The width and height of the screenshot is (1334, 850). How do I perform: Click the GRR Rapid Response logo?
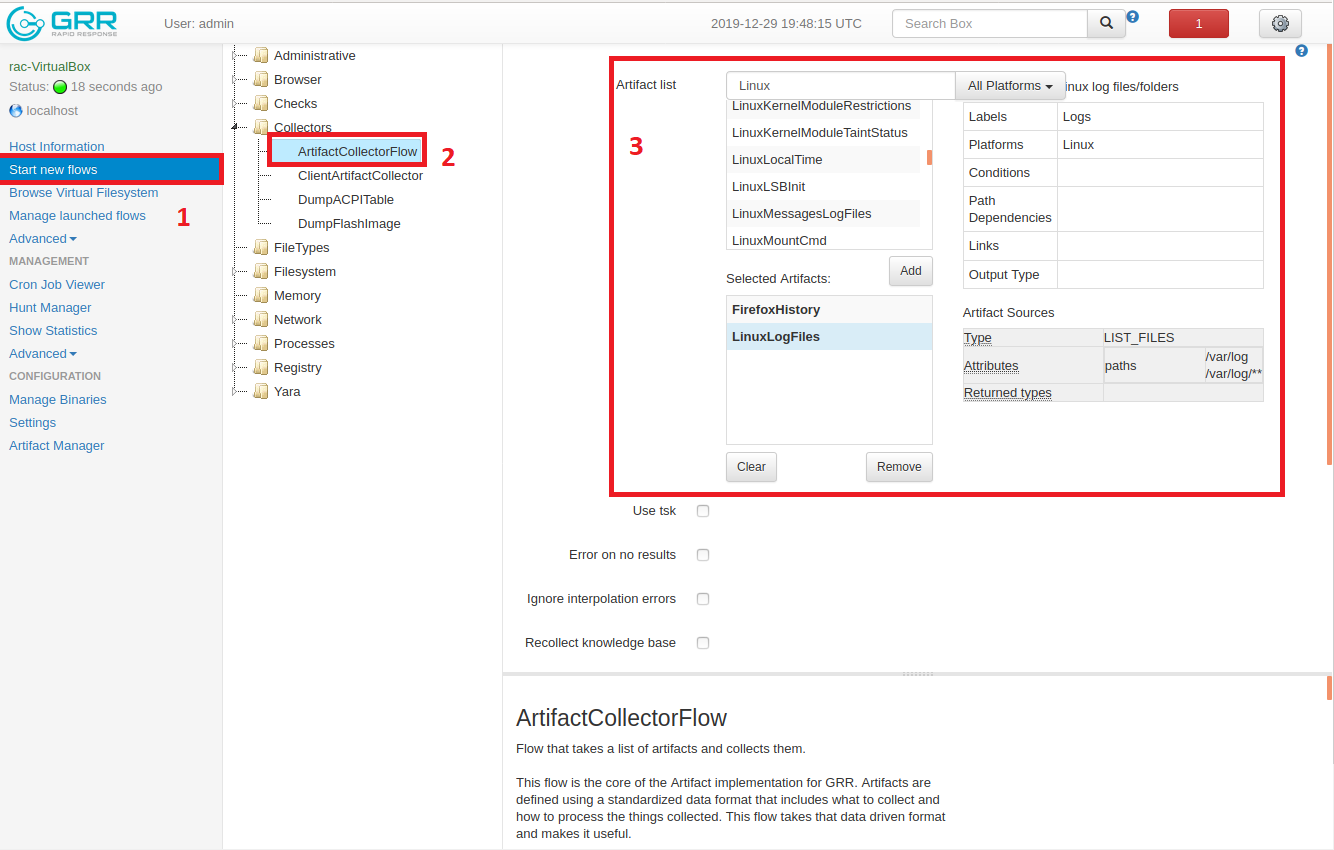[x=62, y=23]
